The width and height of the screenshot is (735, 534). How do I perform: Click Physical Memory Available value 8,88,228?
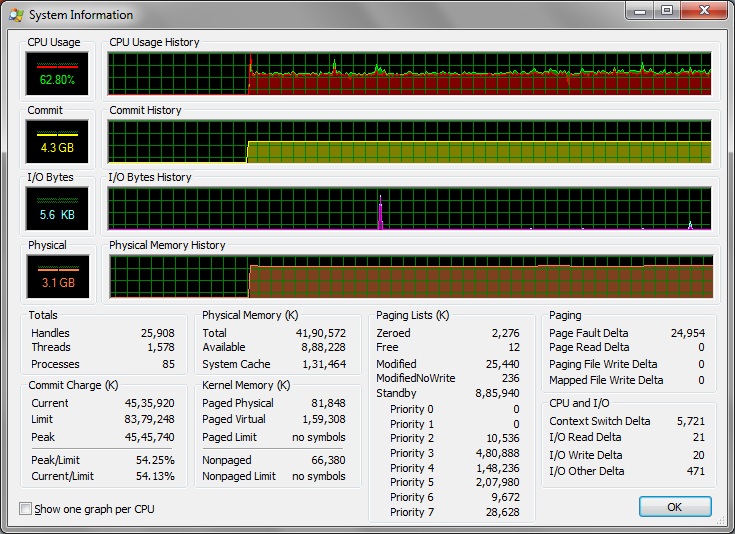pos(323,347)
